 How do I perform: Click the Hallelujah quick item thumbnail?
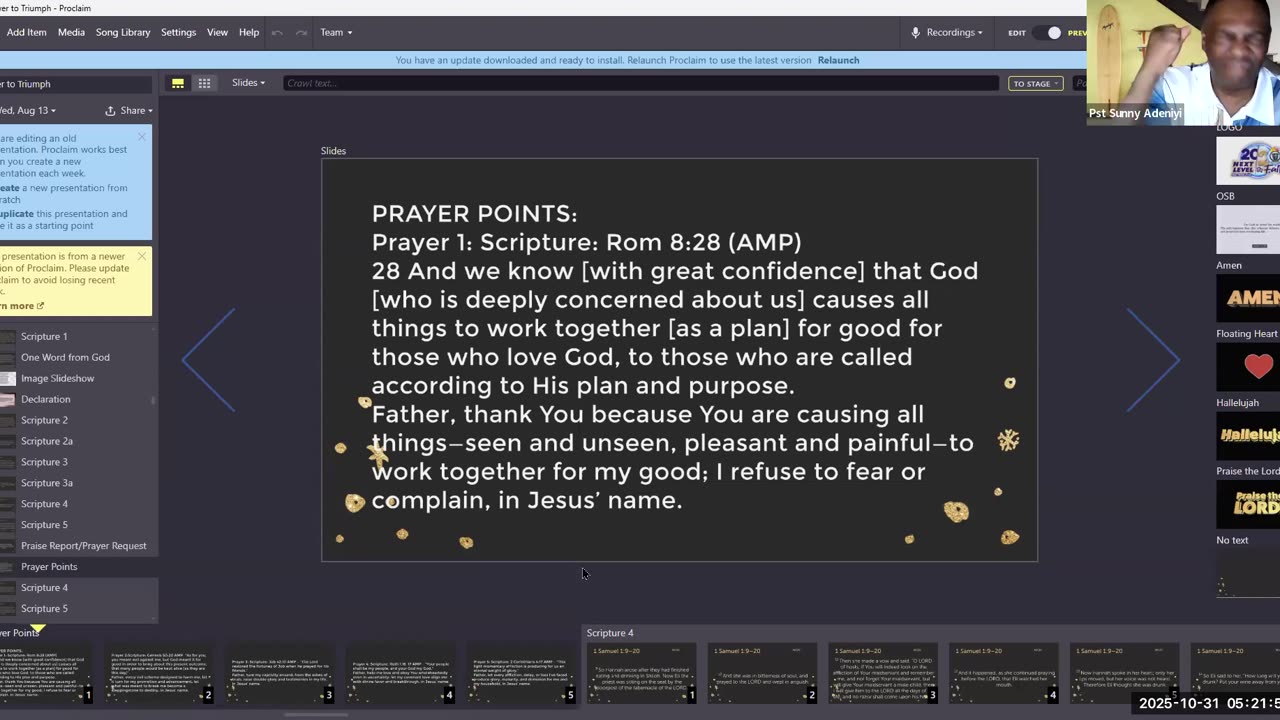(1248, 435)
